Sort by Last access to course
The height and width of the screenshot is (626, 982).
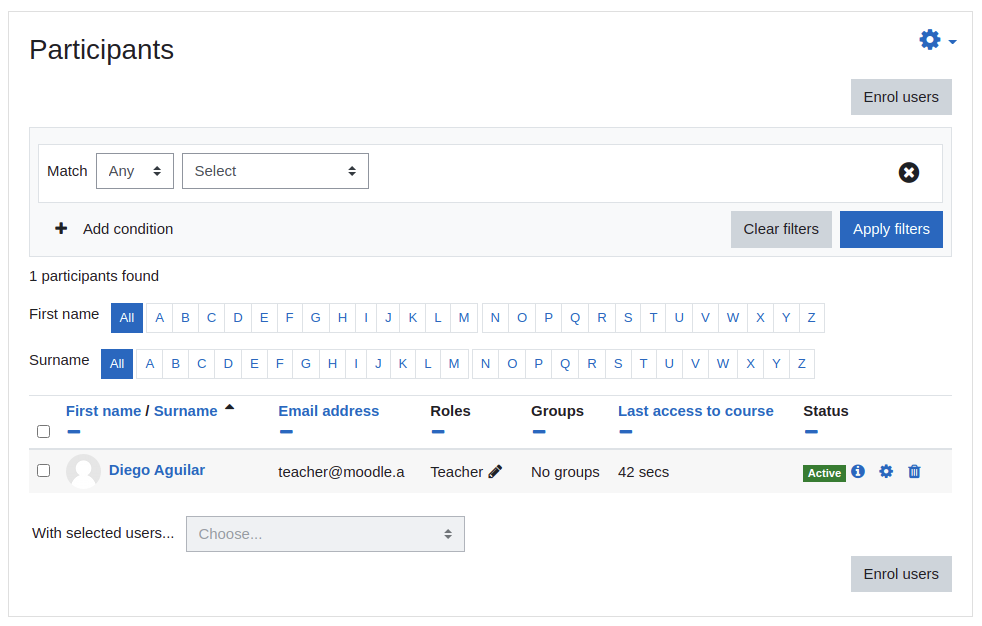click(x=695, y=411)
